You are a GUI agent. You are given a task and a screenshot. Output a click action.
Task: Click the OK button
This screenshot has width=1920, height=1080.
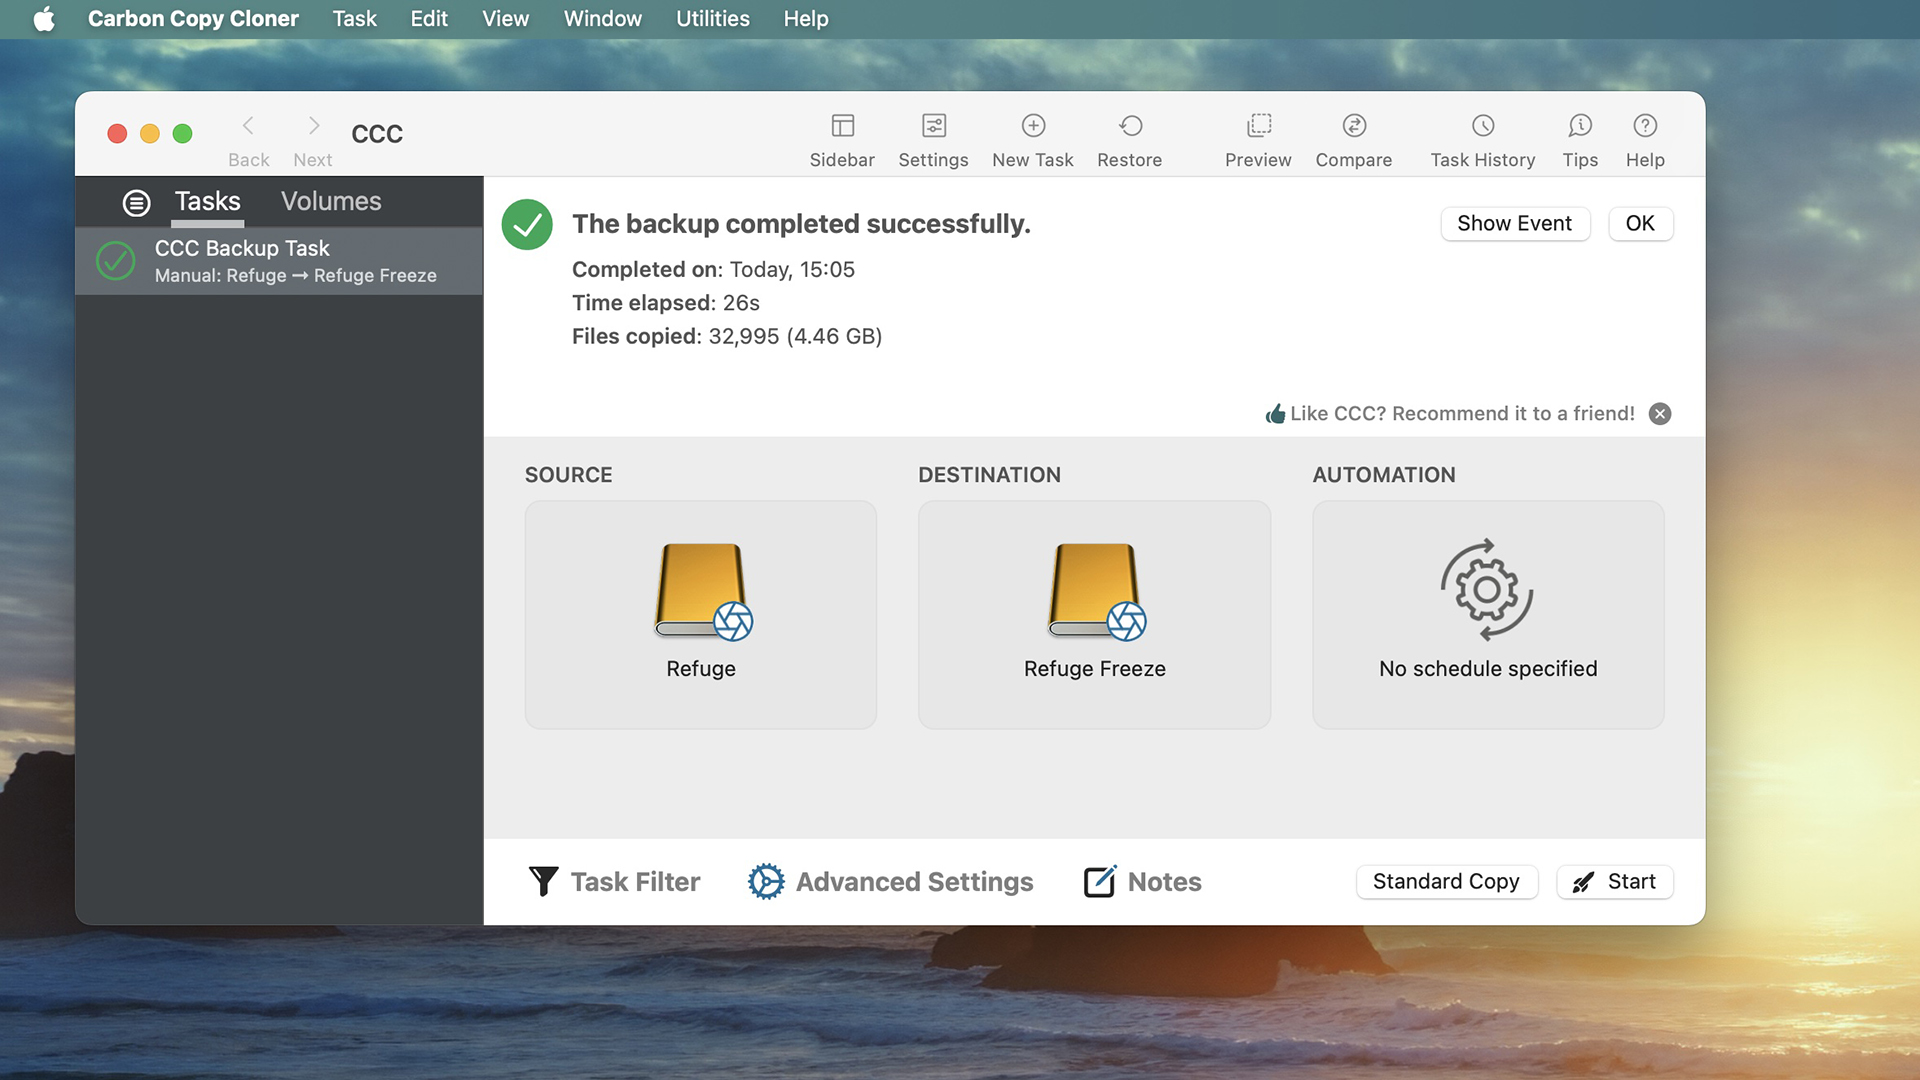(1640, 223)
